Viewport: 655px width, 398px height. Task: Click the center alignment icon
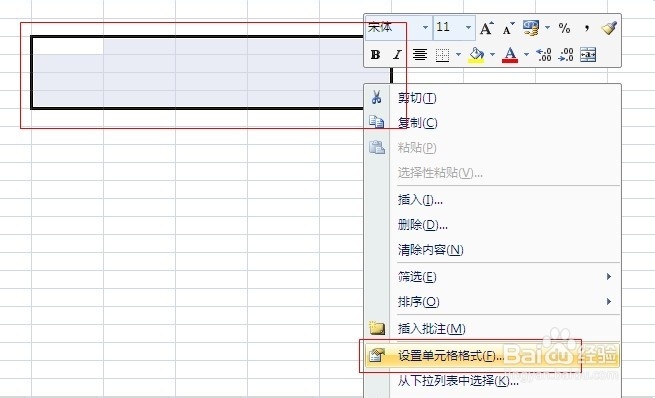point(420,55)
